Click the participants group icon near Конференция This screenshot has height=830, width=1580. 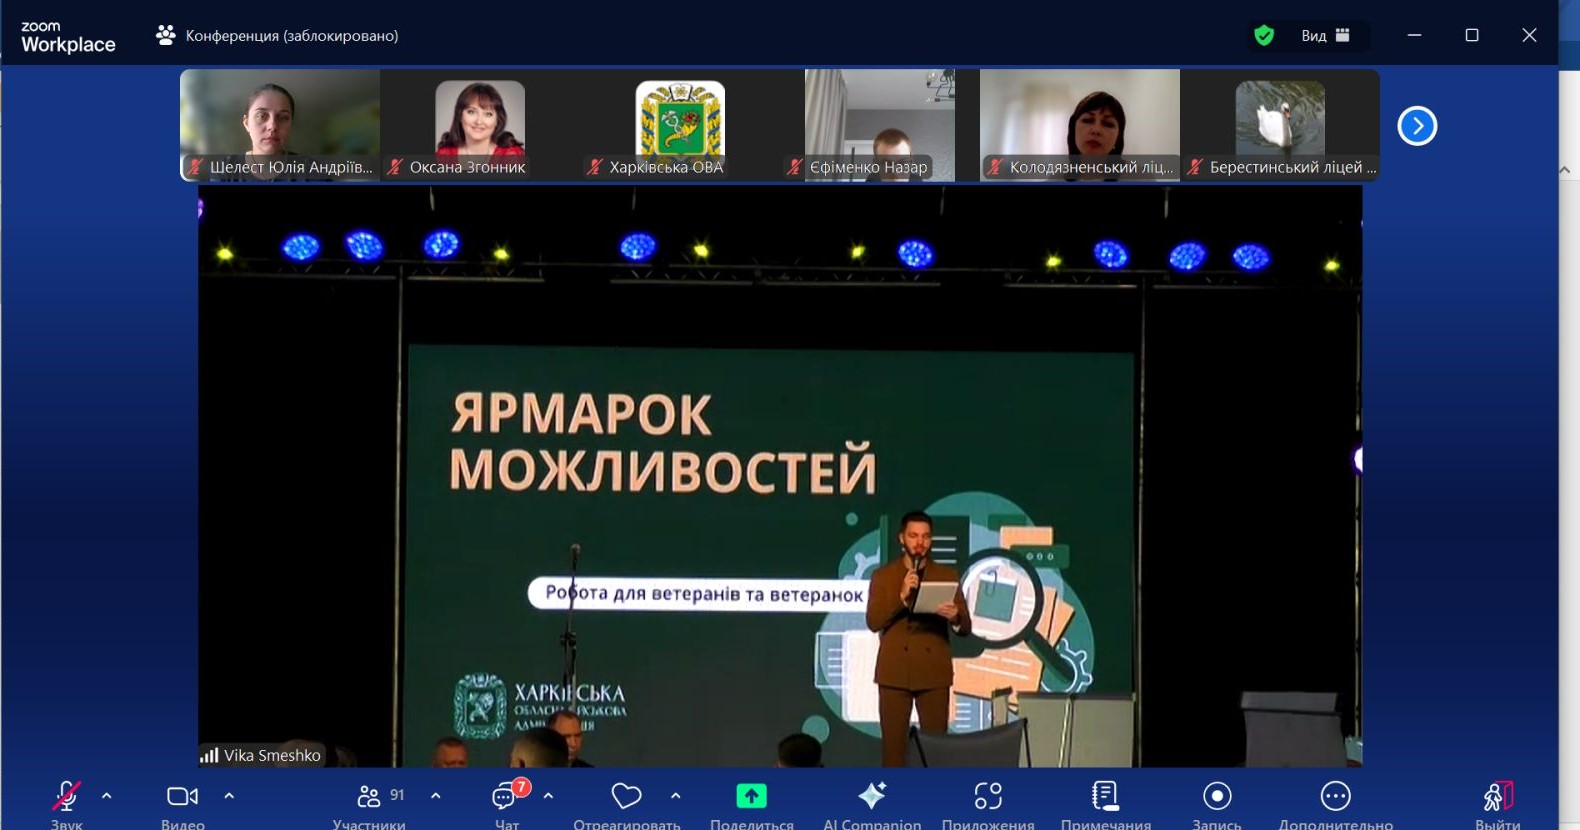166,35
